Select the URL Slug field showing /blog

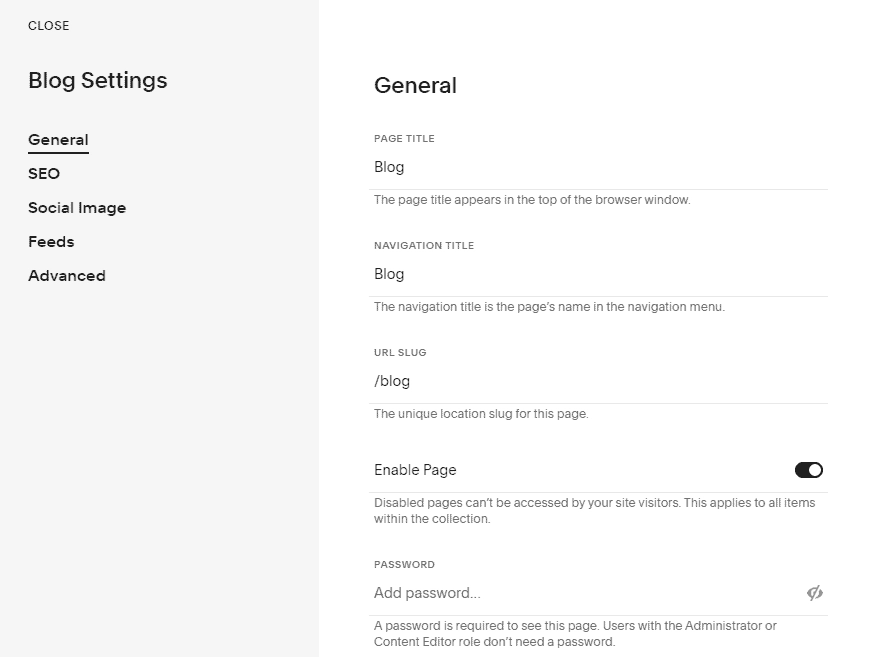click(500, 381)
